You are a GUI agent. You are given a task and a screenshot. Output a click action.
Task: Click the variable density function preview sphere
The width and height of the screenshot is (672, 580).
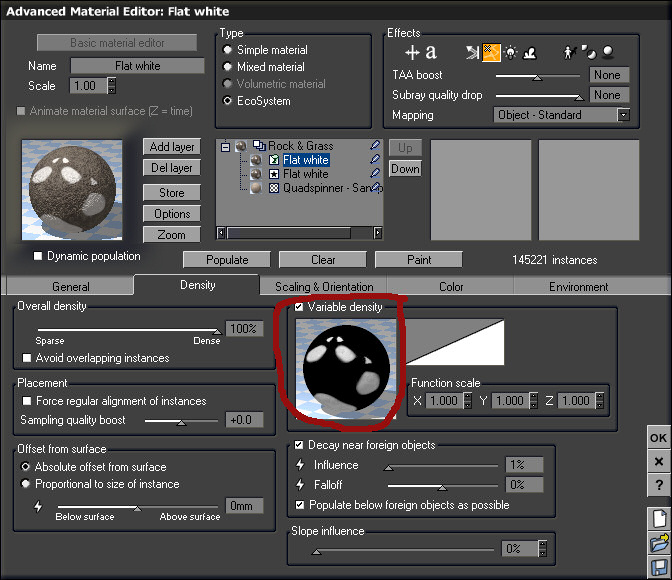346,368
